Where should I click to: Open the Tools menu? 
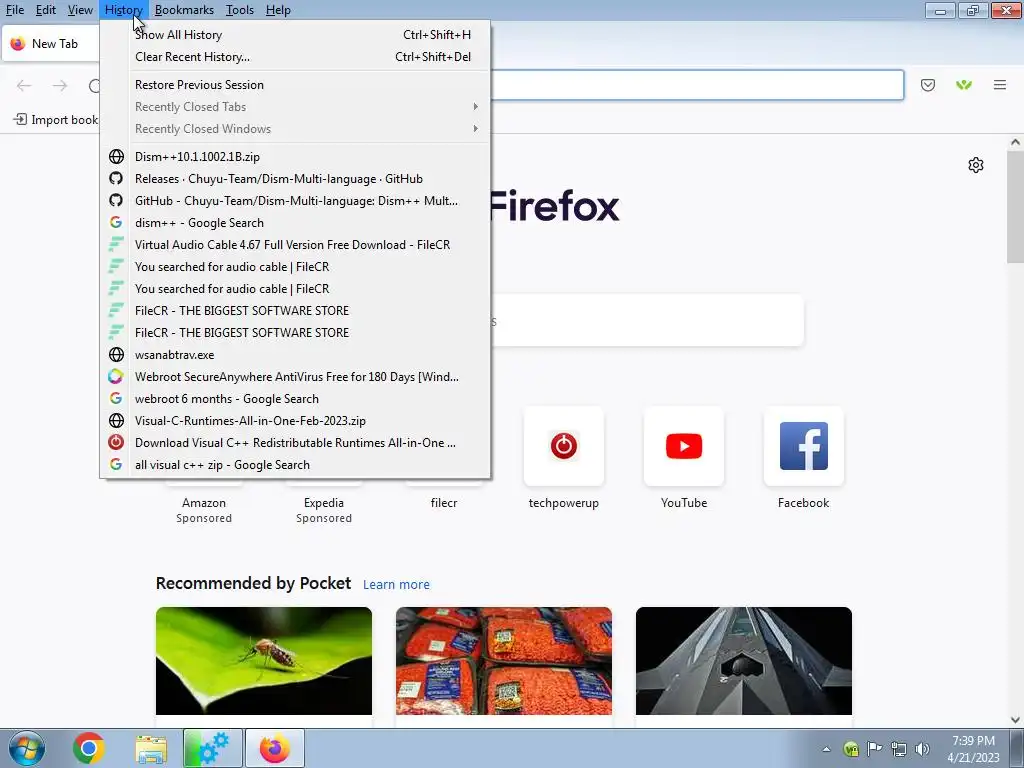(240, 10)
